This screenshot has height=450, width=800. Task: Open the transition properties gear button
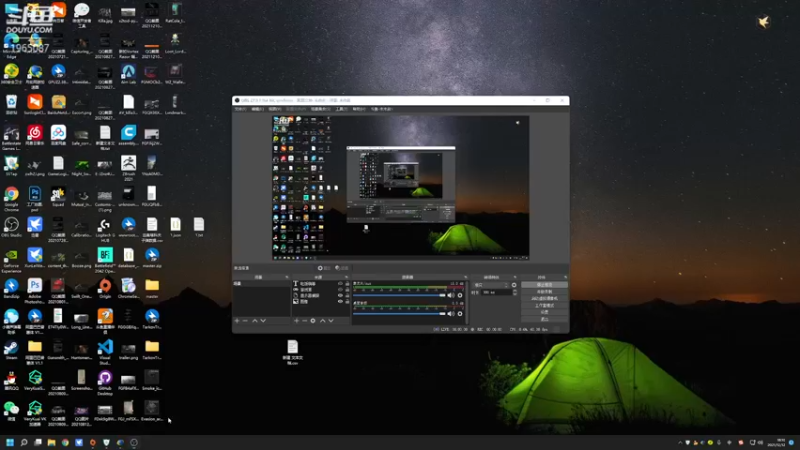click(514, 285)
